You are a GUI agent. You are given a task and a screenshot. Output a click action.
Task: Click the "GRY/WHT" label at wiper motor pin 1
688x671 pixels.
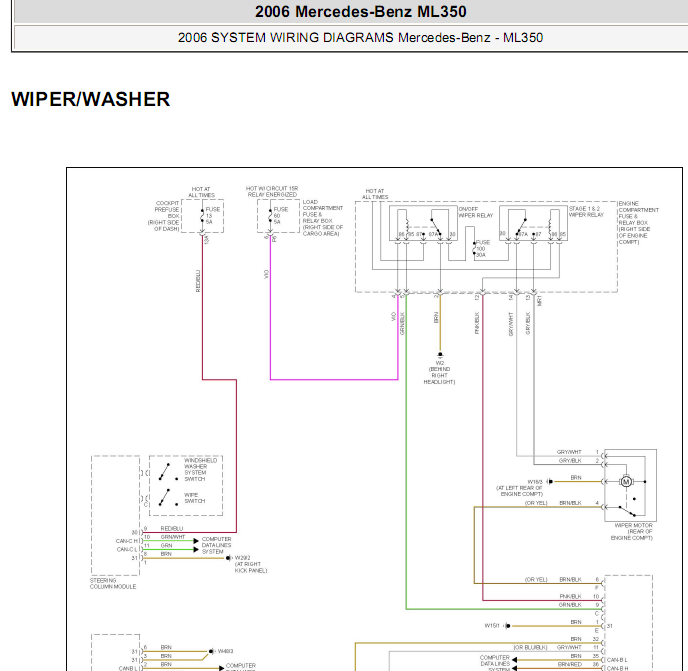(x=569, y=452)
